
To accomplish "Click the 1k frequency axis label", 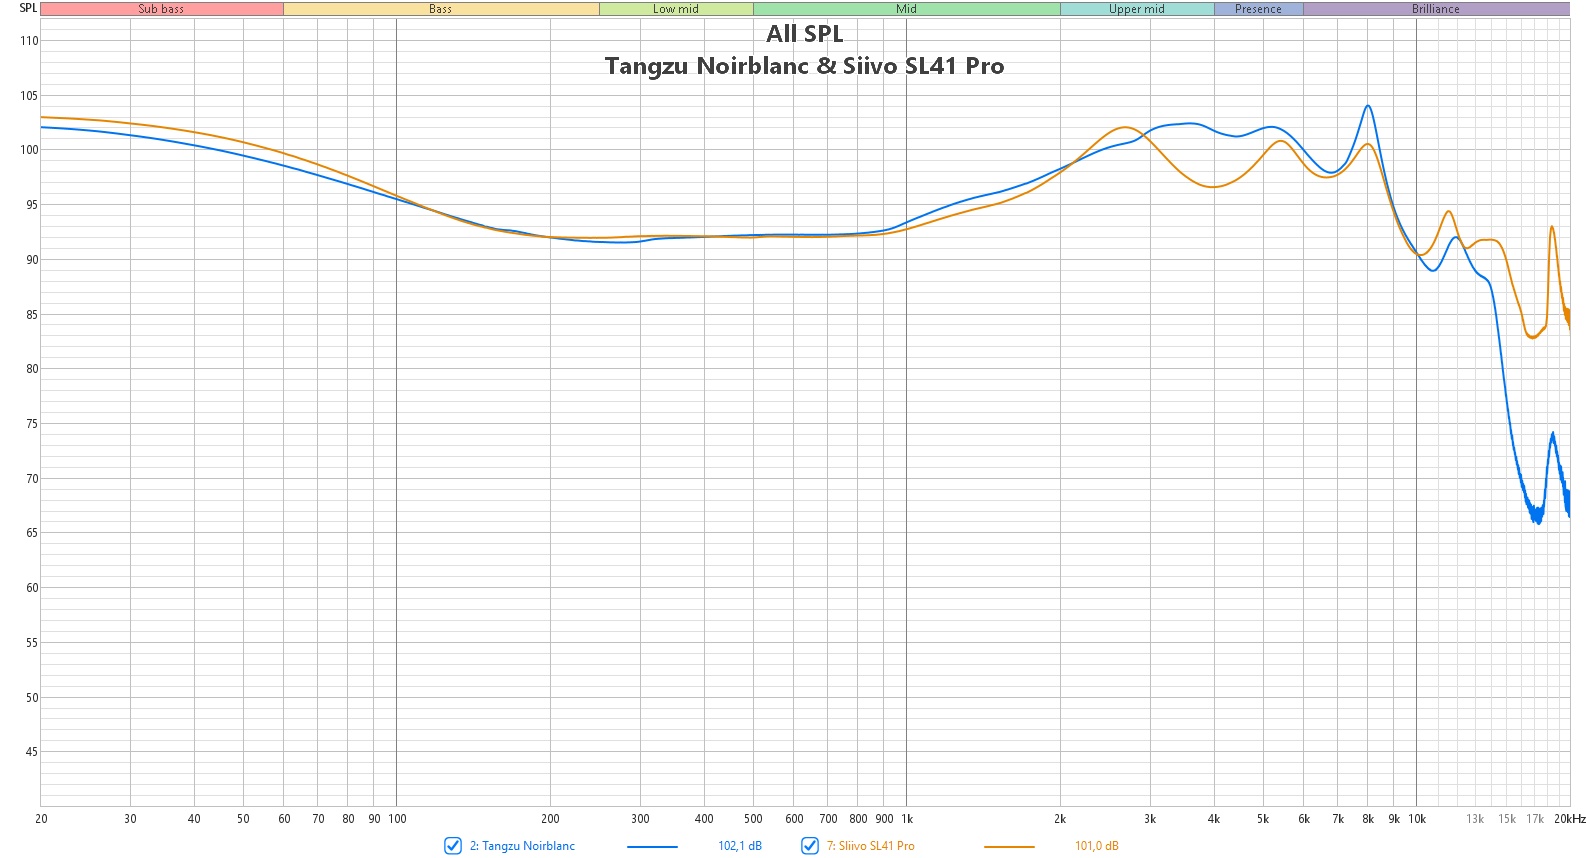I will click(907, 819).
